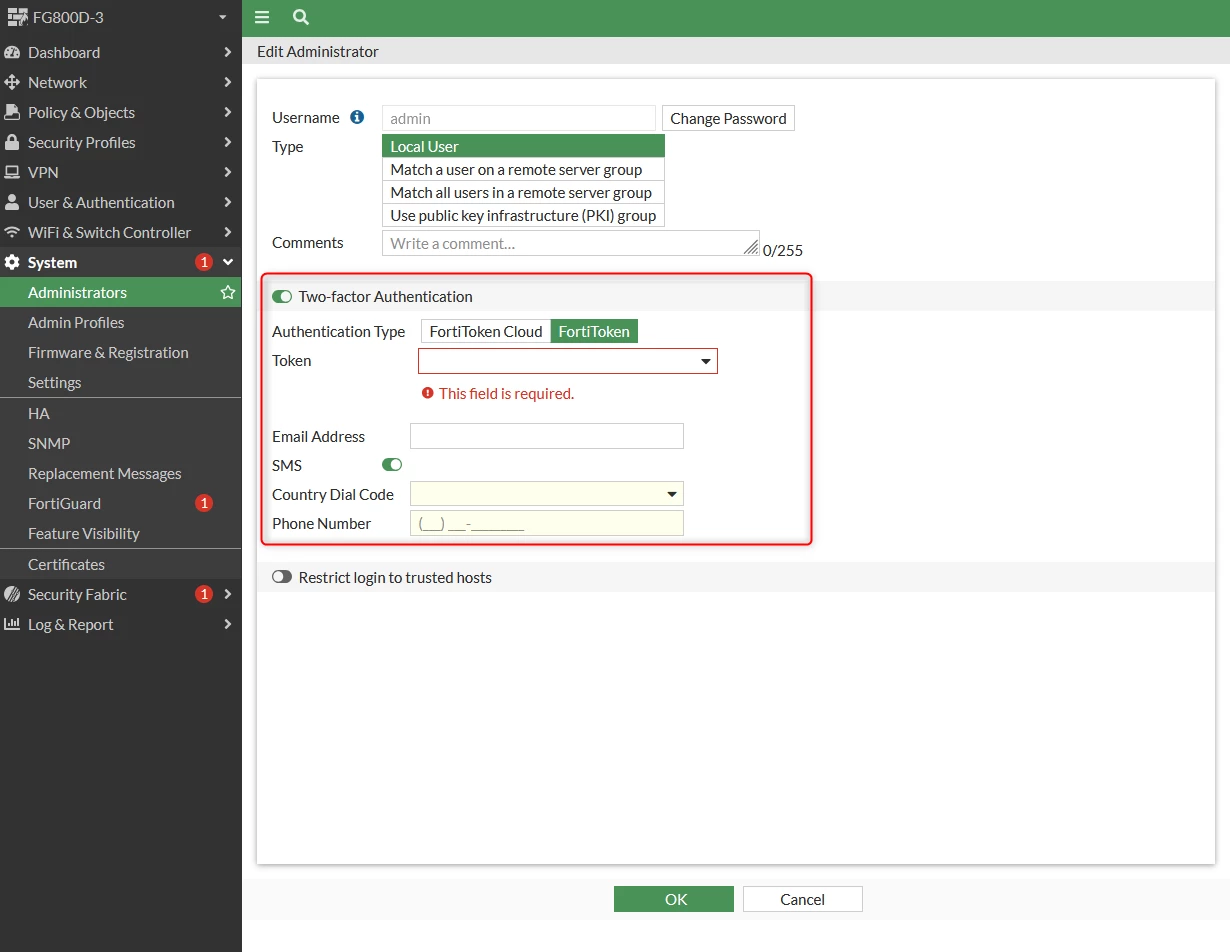This screenshot has width=1230, height=952.
Task: Select Match a user on a remote server group
Action: [523, 169]
